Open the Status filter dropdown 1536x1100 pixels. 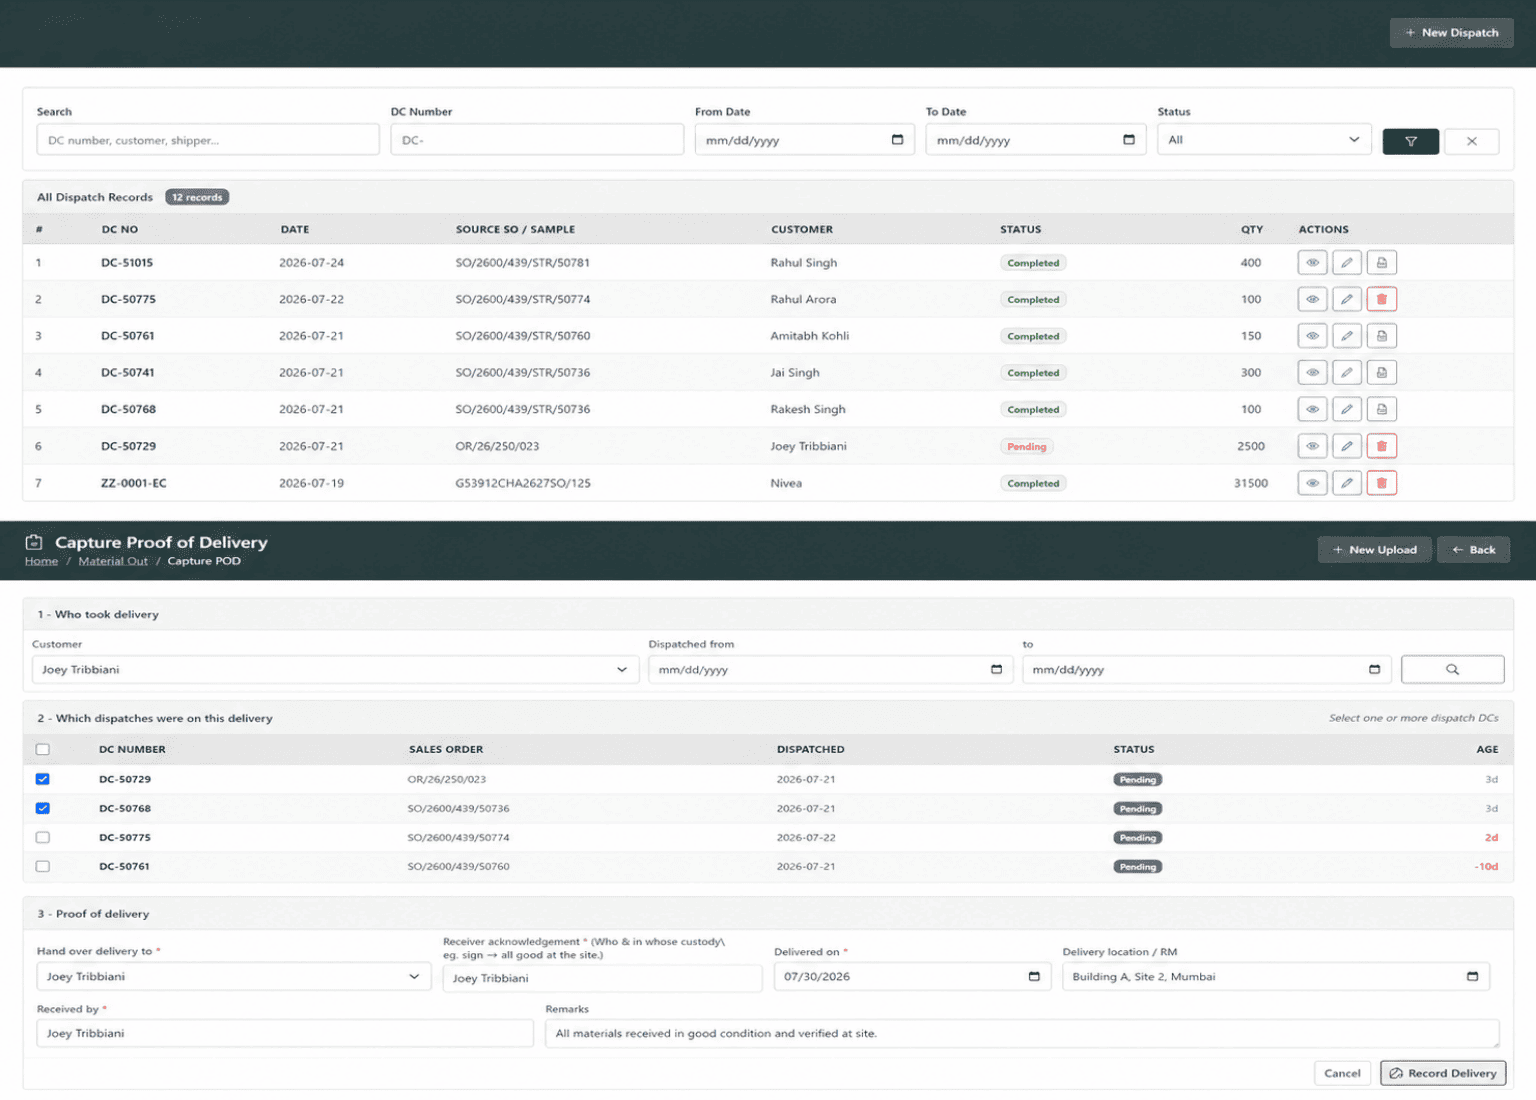1264,140
